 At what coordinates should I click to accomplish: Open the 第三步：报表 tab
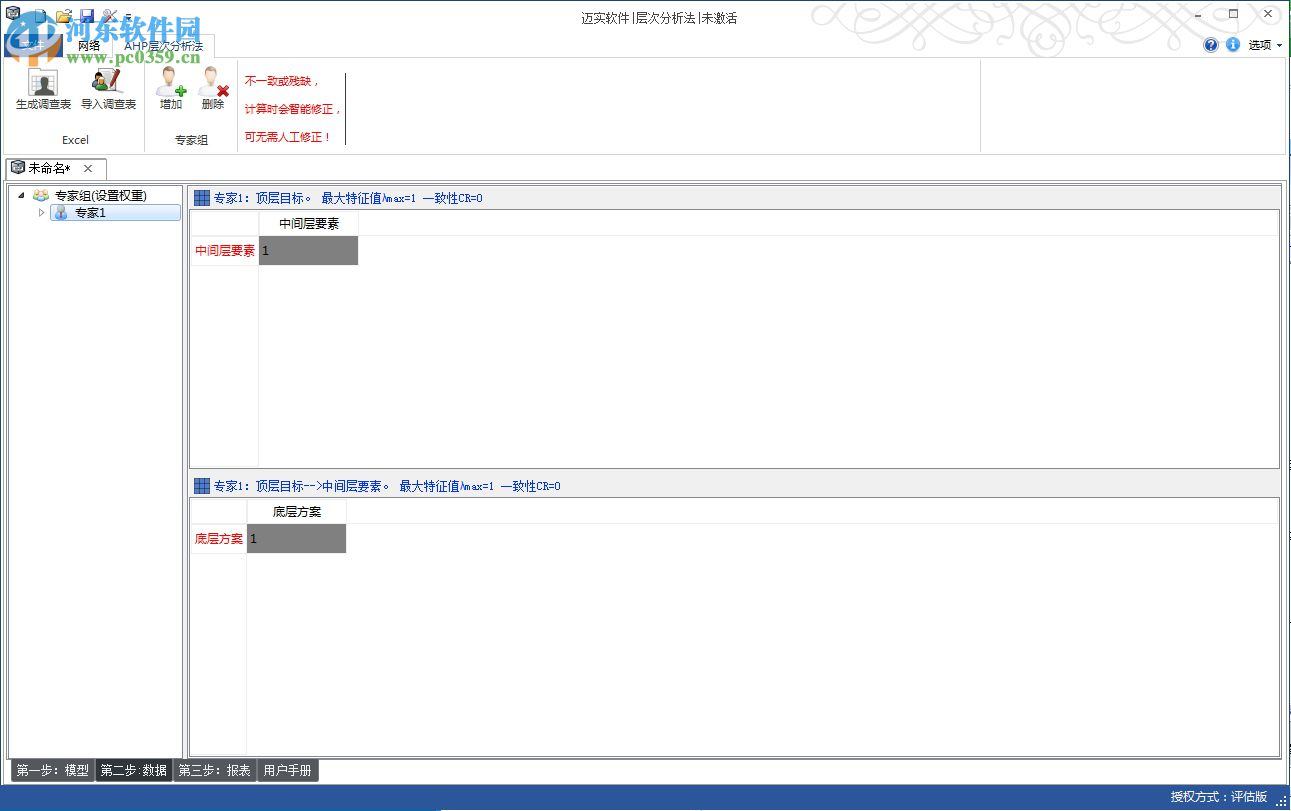pyautogui.click(x=215, y=770)
